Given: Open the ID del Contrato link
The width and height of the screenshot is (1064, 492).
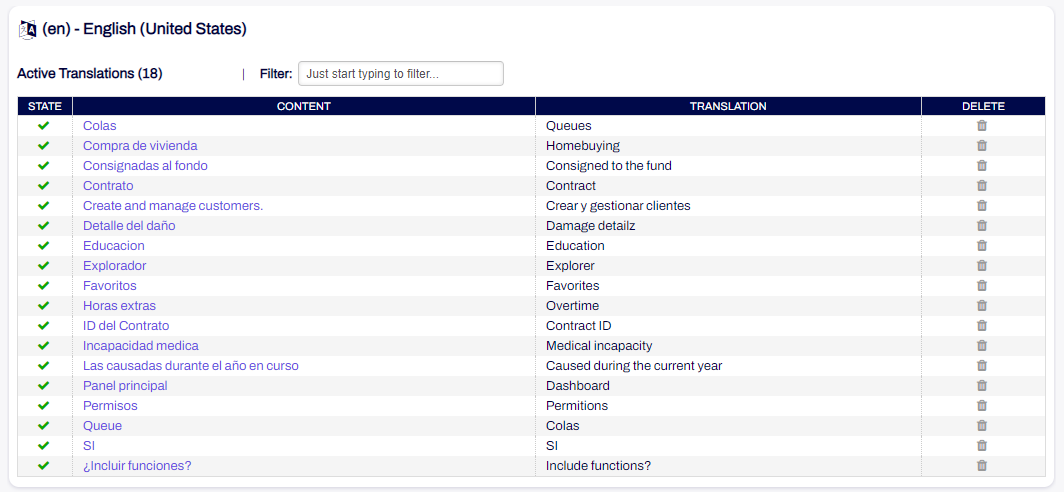Looking at the screenshot, I should pos(126,326).
